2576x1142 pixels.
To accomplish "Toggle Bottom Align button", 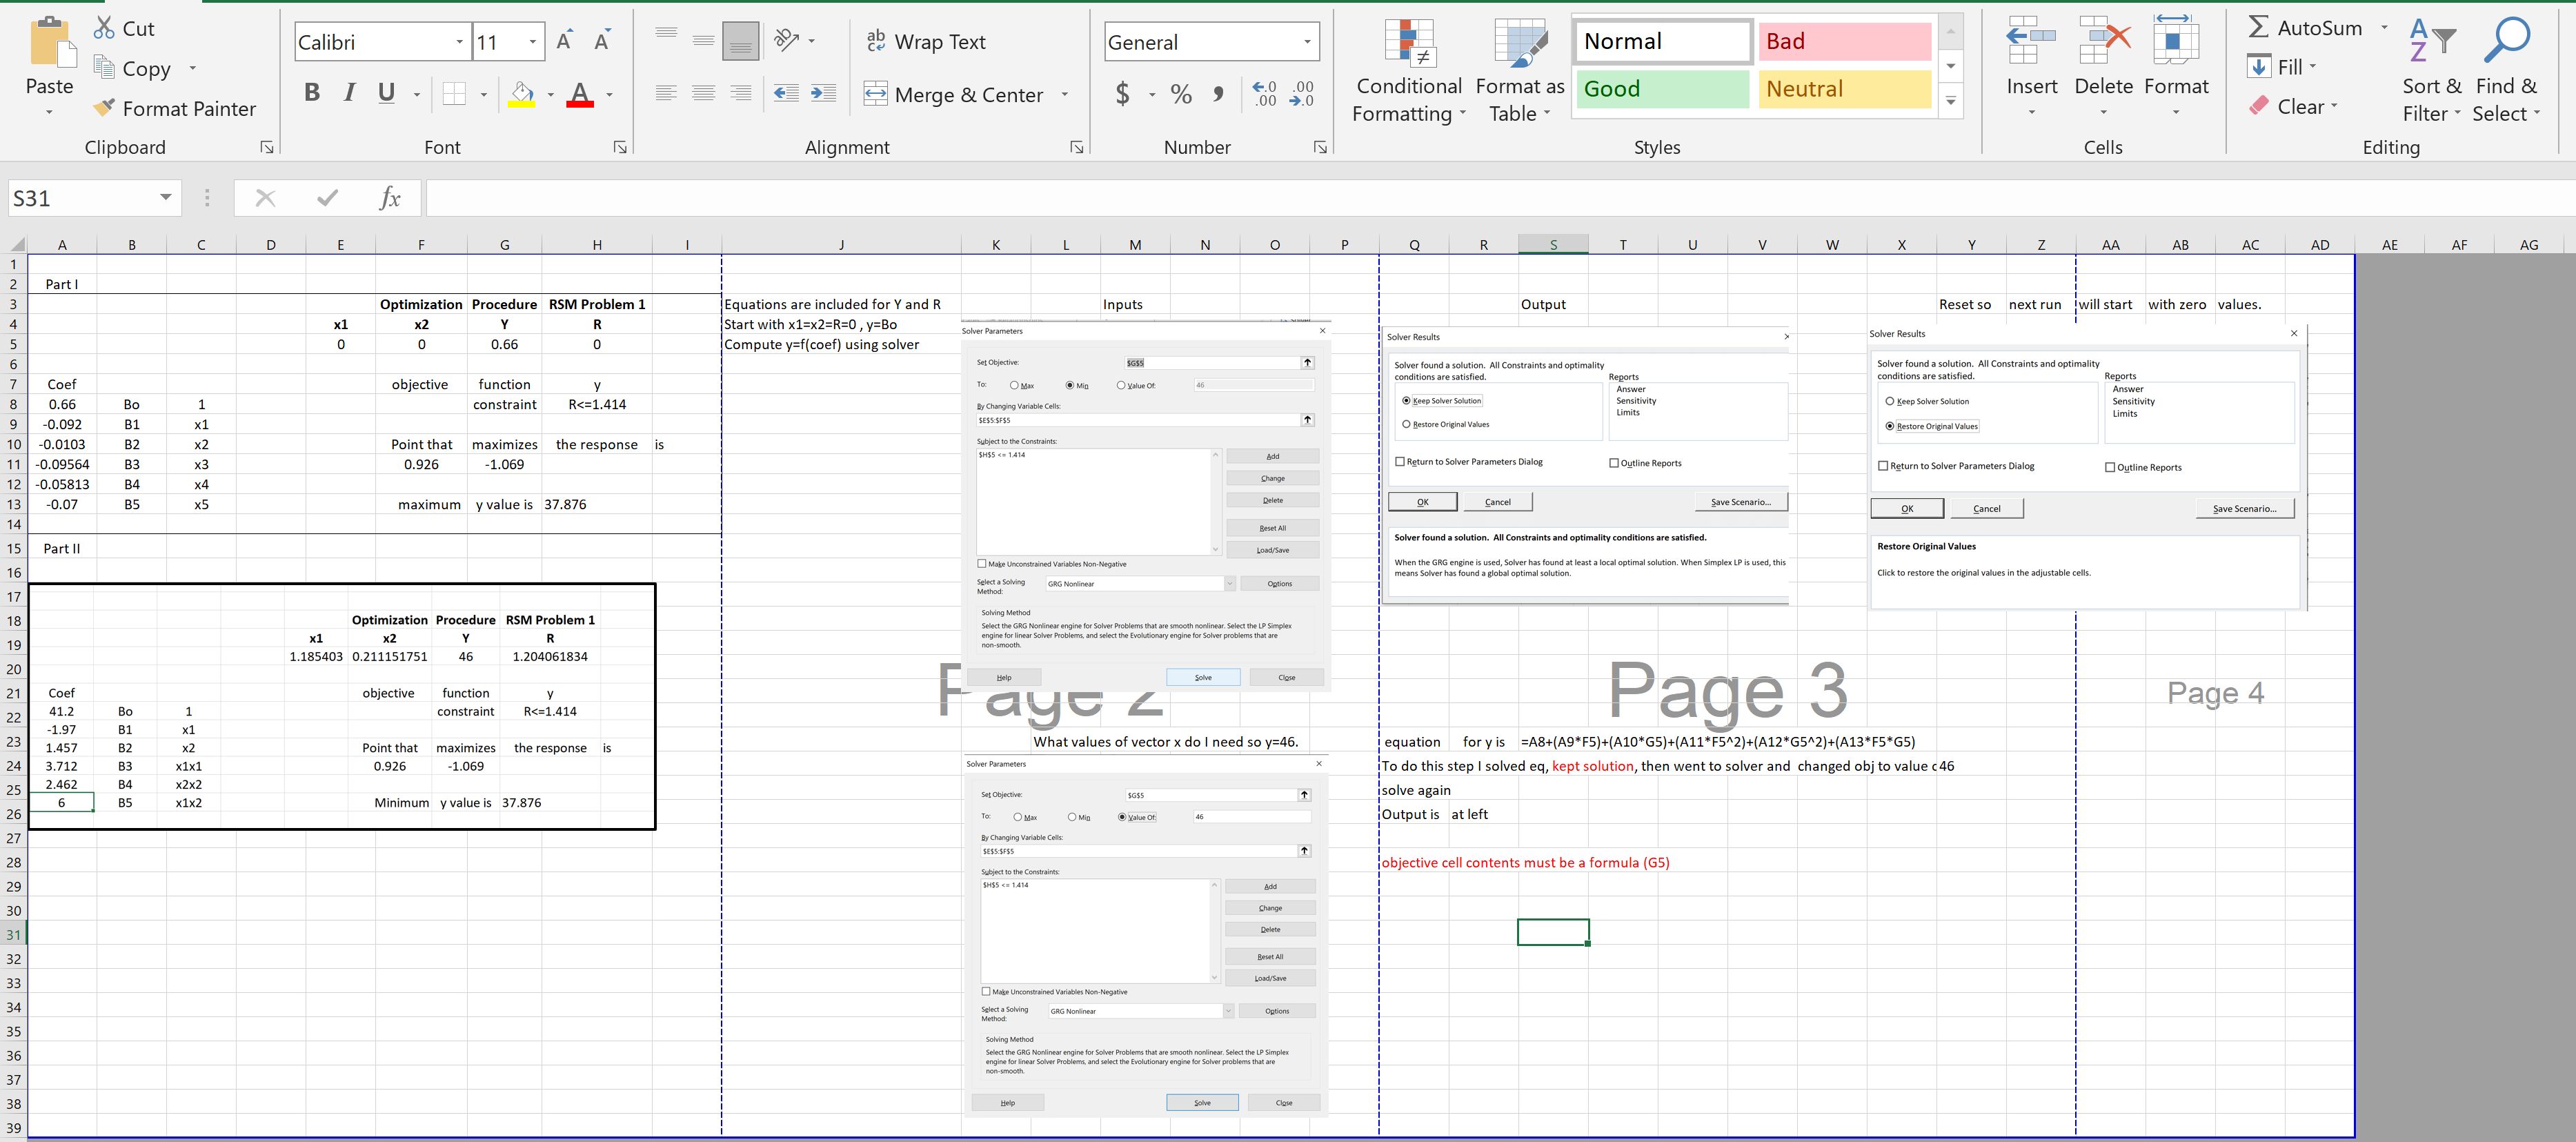I will 741,41.
